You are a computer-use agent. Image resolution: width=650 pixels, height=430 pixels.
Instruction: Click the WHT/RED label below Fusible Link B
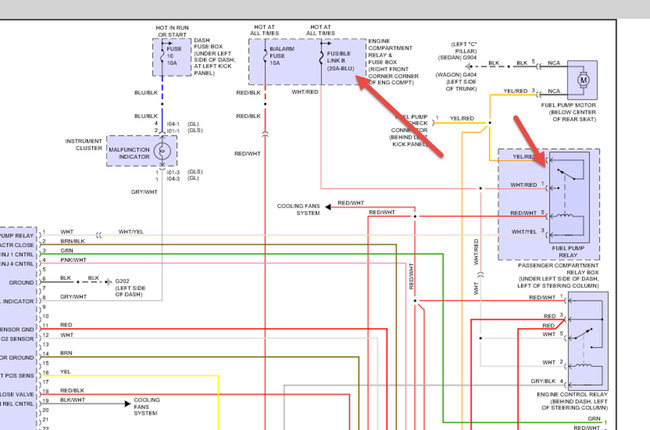pyautogui.click(x=305, y=92)
